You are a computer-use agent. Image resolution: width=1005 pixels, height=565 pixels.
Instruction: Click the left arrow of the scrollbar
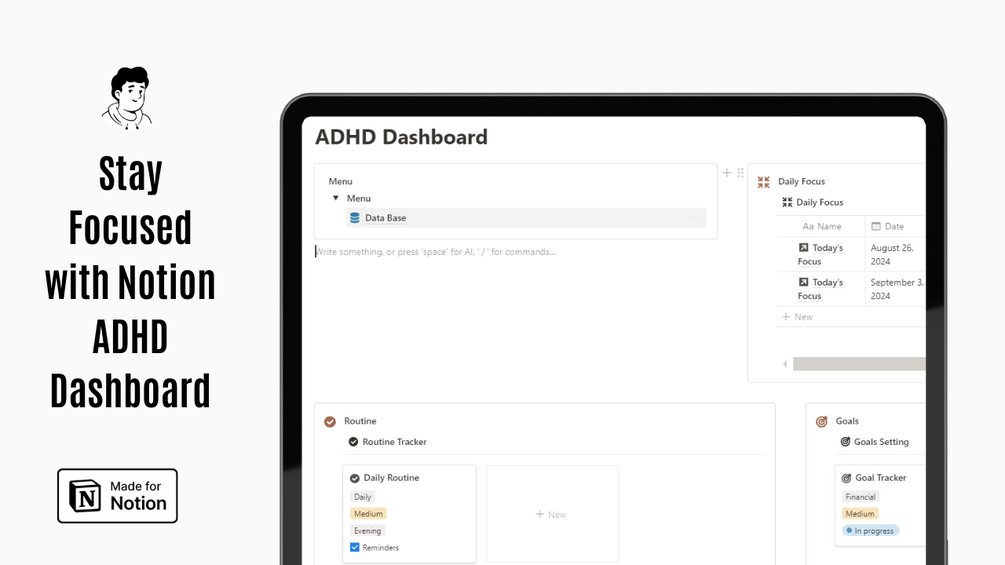click(785, 364)
